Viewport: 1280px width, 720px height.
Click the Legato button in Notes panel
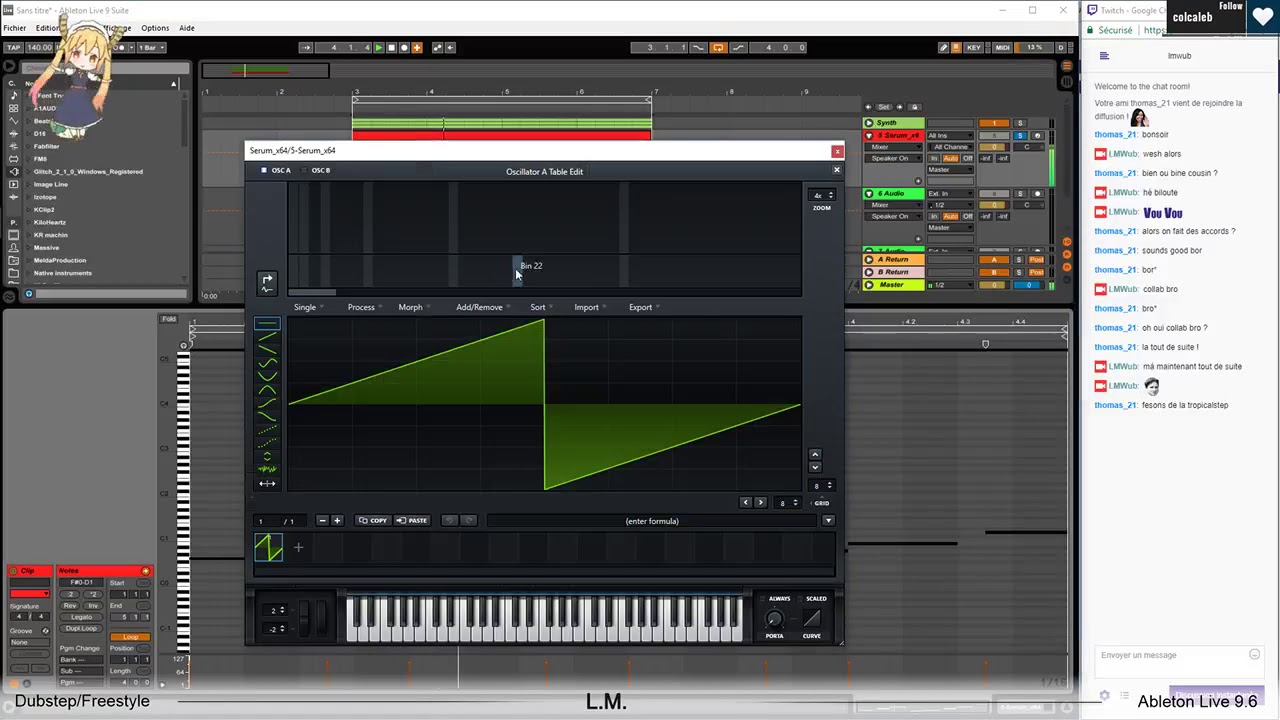81,617
